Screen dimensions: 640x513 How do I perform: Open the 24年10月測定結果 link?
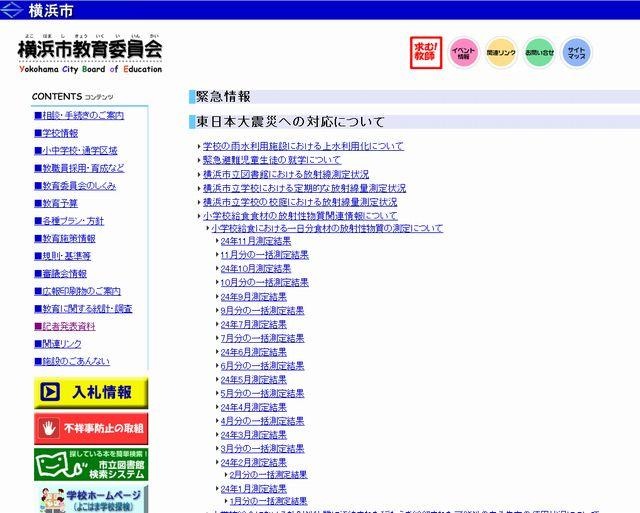tap(256, 269)
